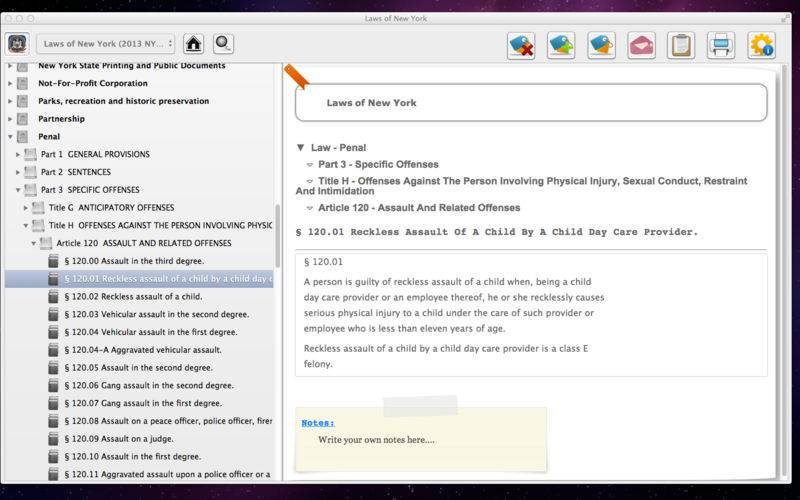The image size is (800, 500).
Task: Open the magnifier search tool
Action: point(223,44)
